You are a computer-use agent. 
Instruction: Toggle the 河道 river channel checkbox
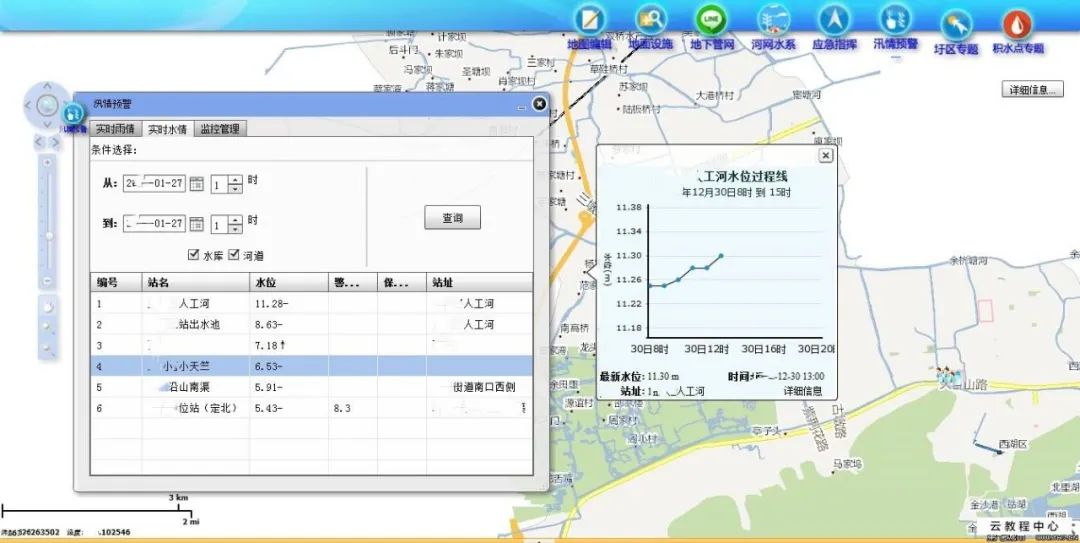(235, 255)
